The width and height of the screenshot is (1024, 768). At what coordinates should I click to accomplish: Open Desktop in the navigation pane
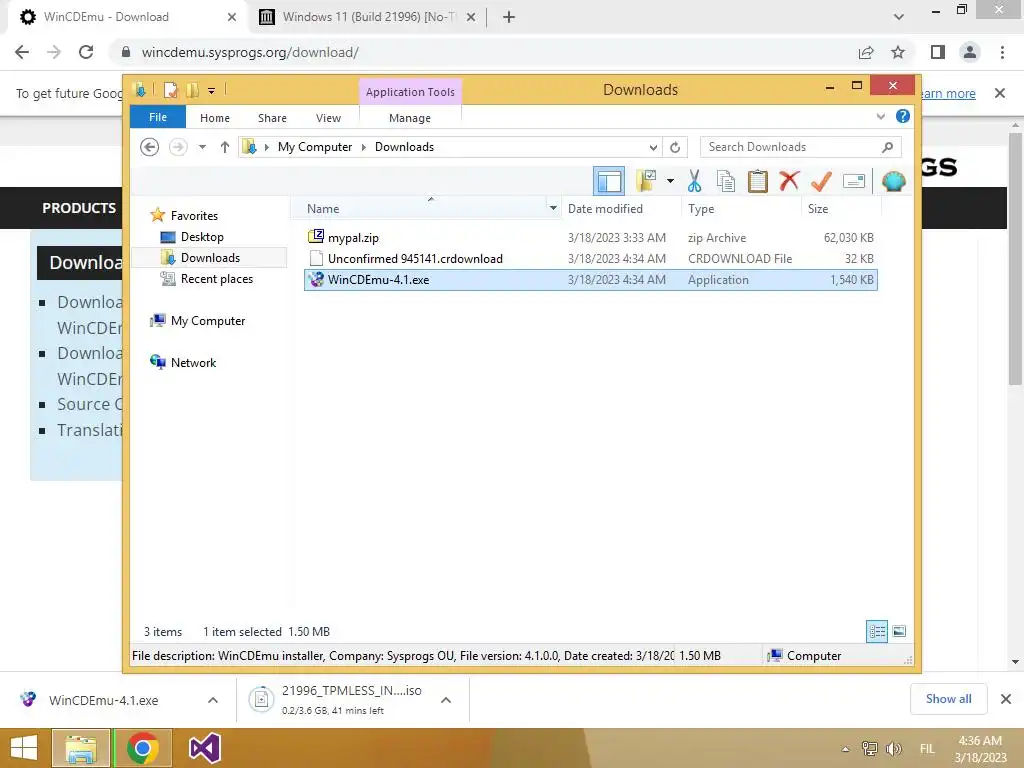point(202,237)
